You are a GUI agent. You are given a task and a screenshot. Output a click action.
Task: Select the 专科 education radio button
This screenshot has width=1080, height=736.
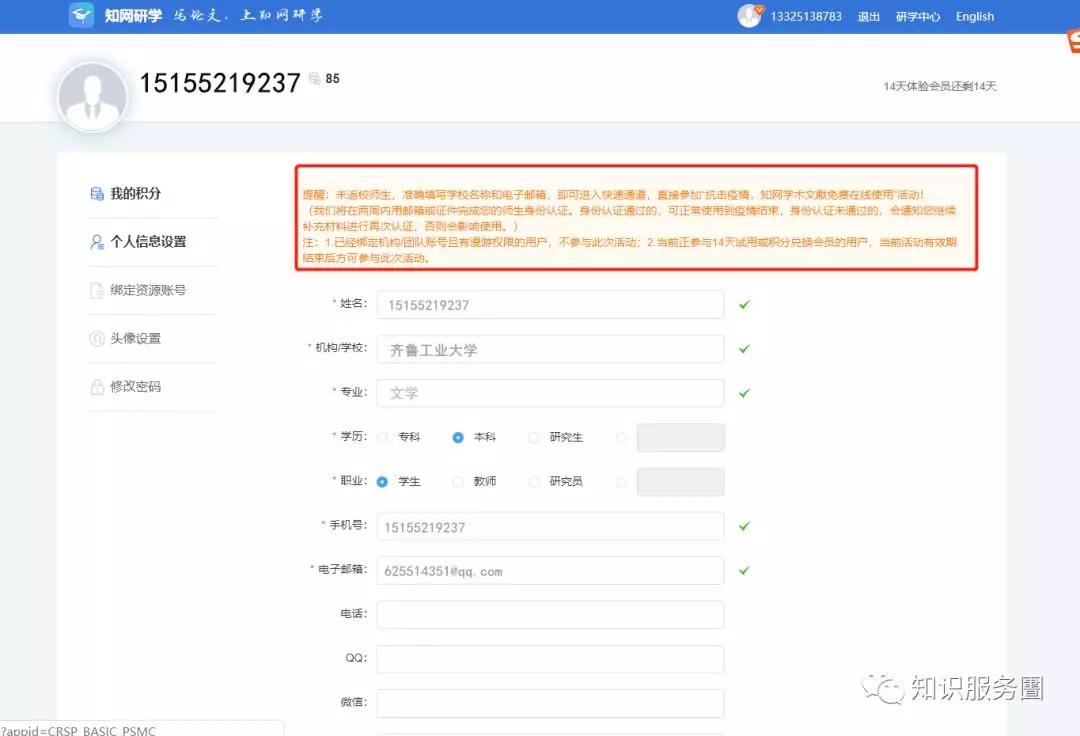pos(382,437)
